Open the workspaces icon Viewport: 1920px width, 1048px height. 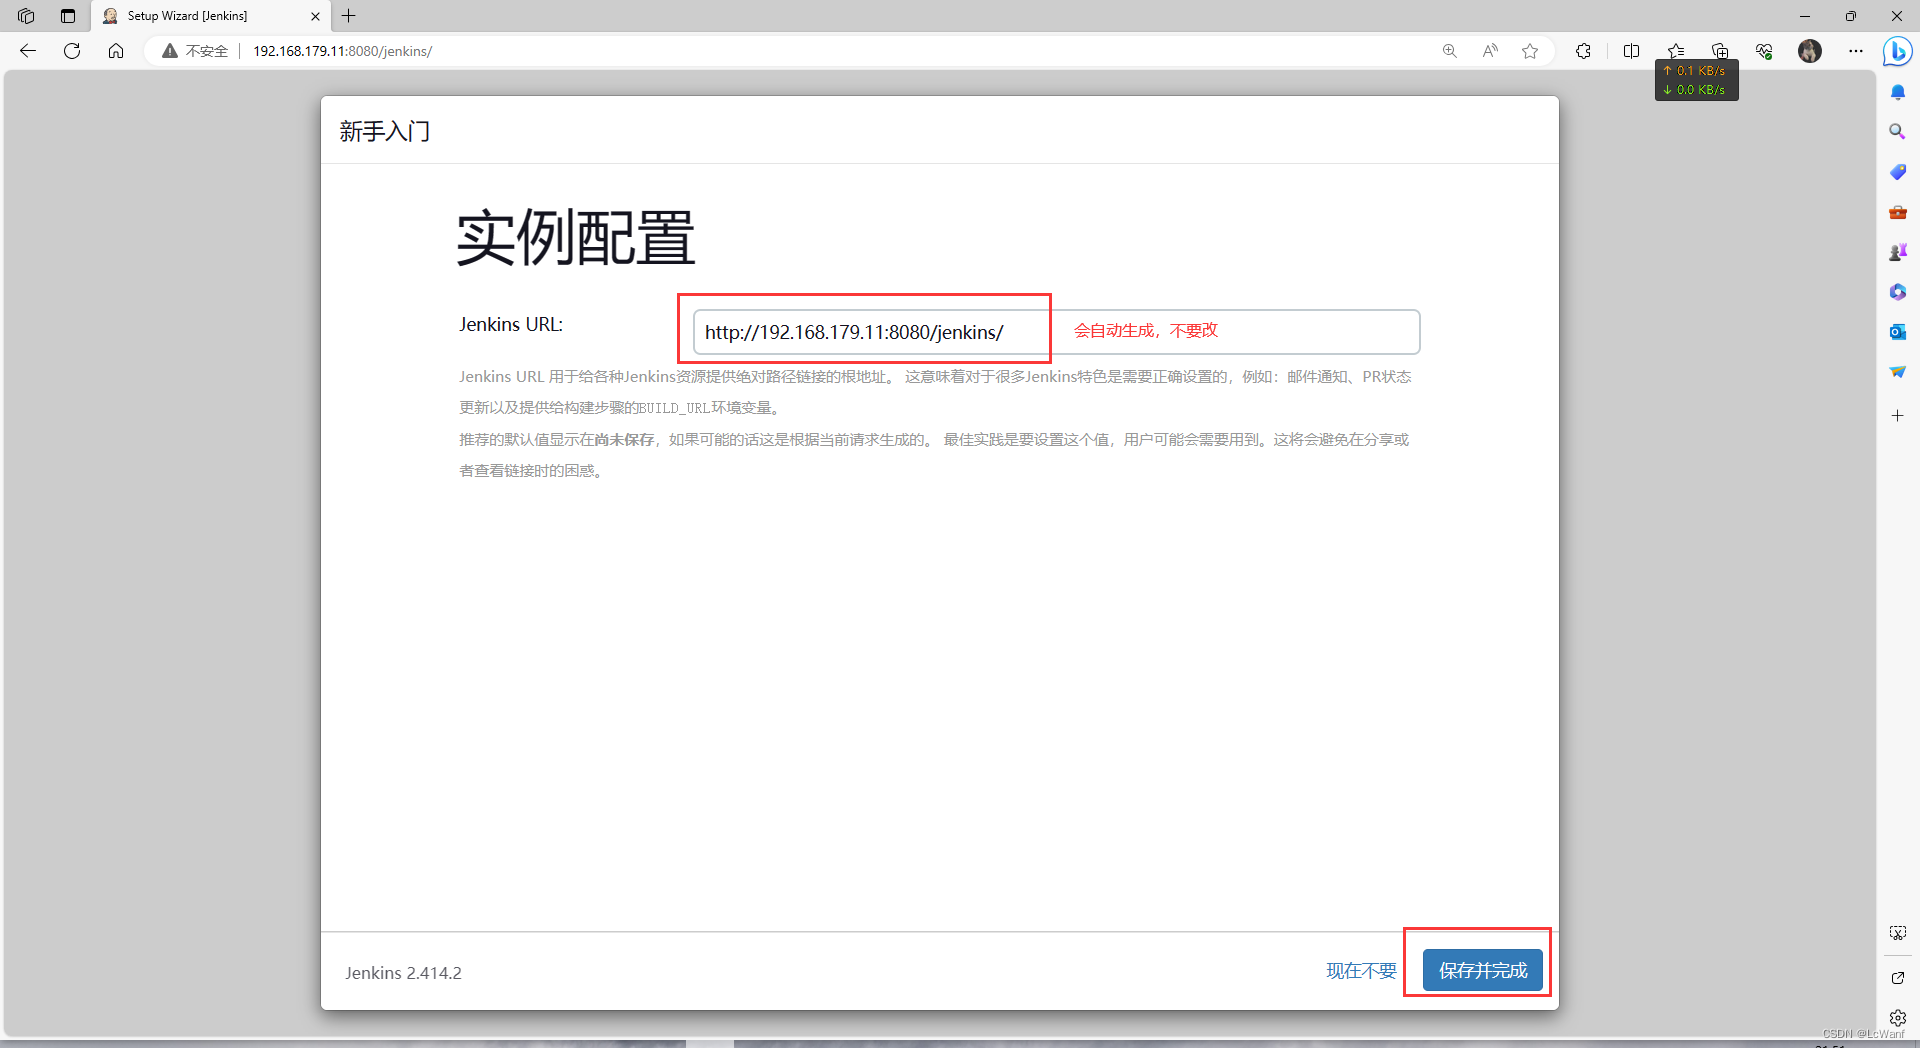pyautogui.click(x=26, y=16)
